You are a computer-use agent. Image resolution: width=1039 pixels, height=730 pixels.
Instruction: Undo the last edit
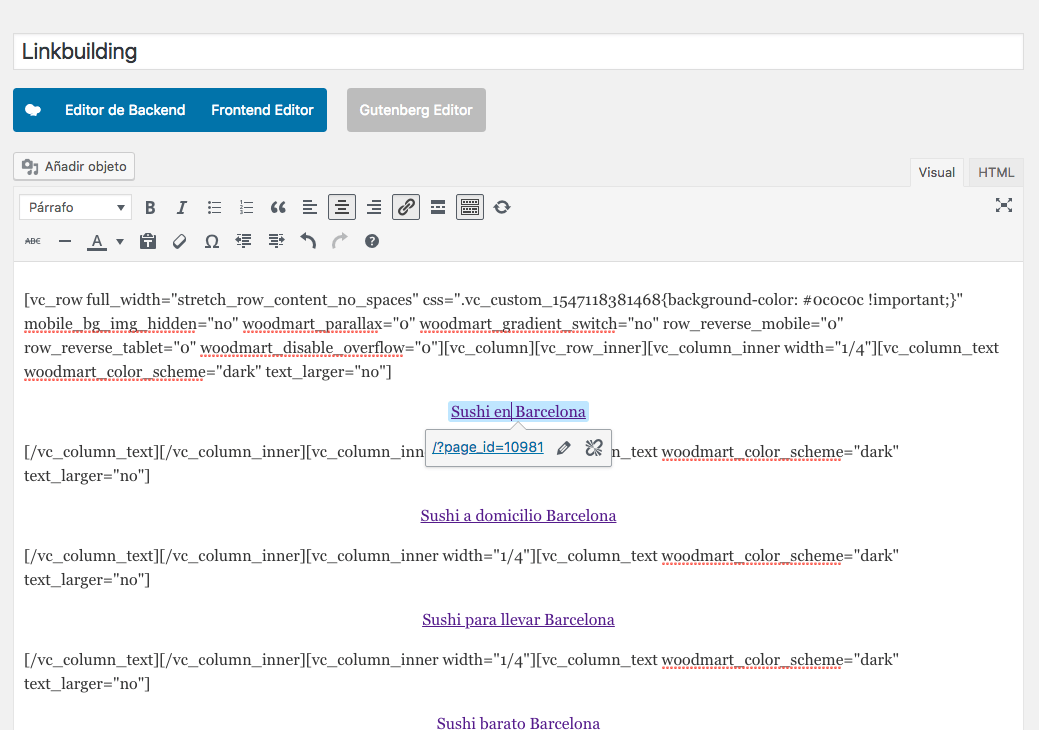pyautogui.click(x=308, y=241)
